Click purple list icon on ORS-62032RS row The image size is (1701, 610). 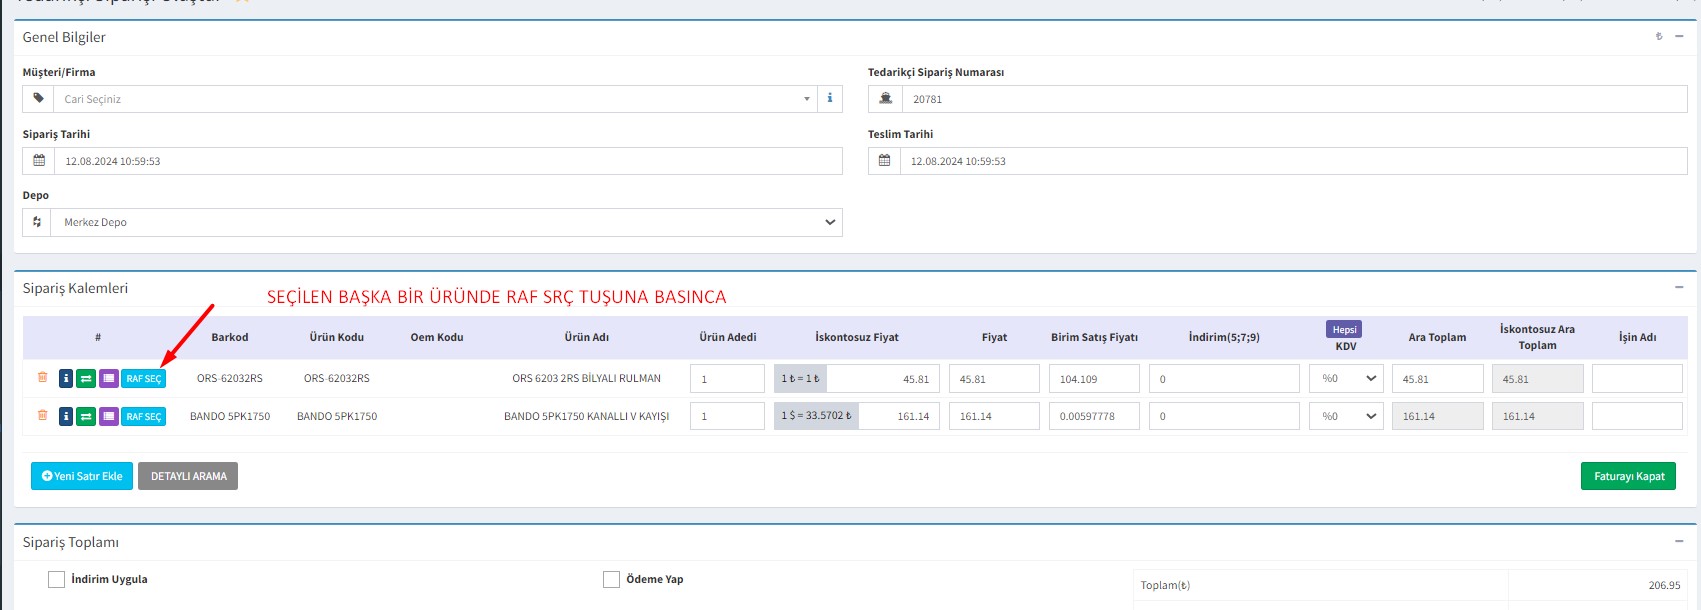[108, 379]
